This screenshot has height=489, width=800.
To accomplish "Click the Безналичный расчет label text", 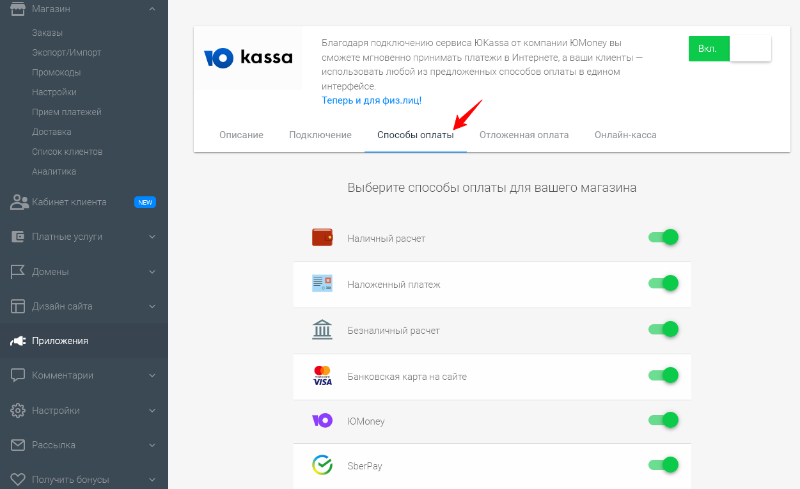I will click(393, 331).
